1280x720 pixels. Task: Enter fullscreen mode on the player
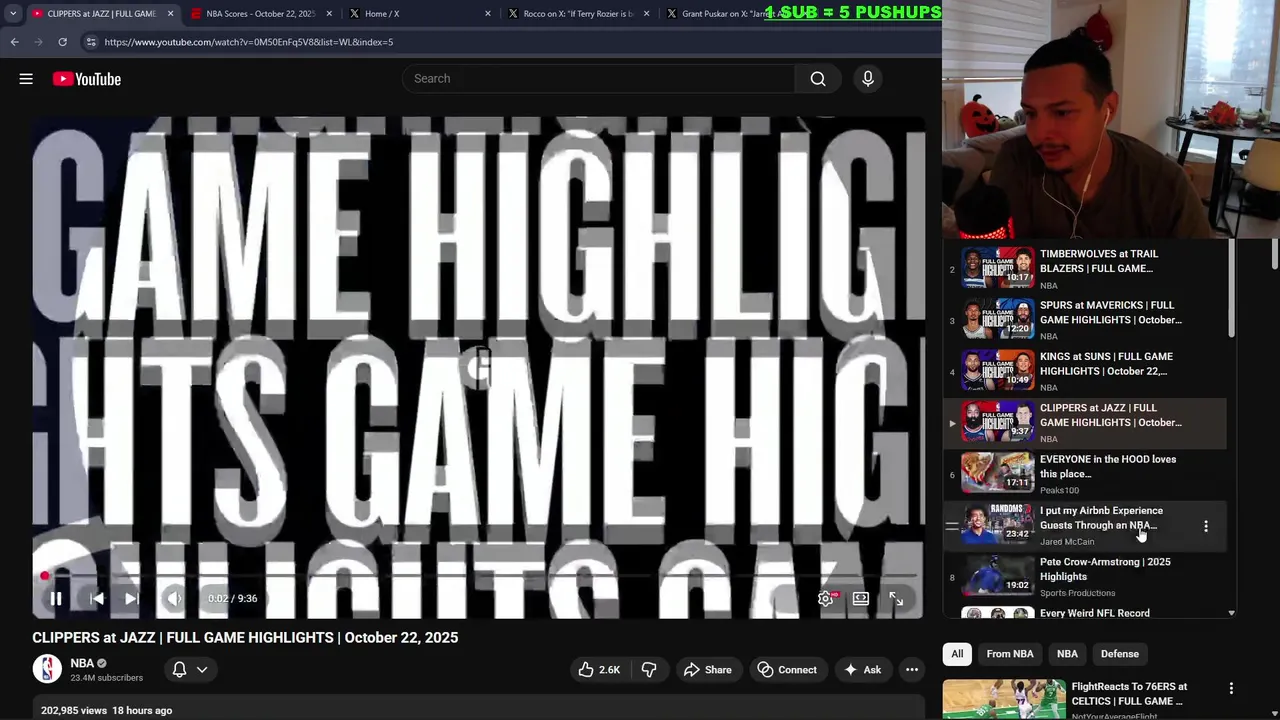coord(896,599)
